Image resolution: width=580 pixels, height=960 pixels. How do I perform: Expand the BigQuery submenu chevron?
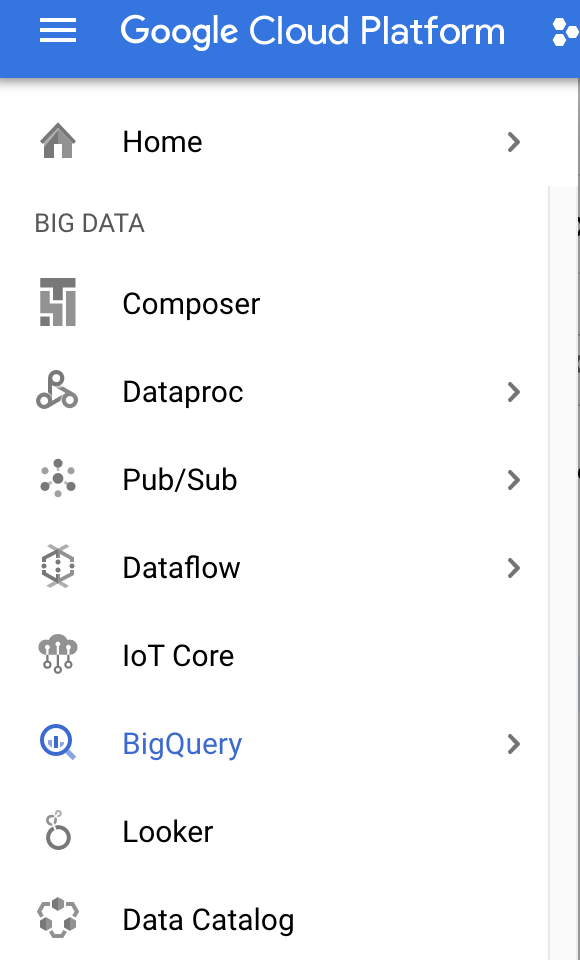coord(514,744)
